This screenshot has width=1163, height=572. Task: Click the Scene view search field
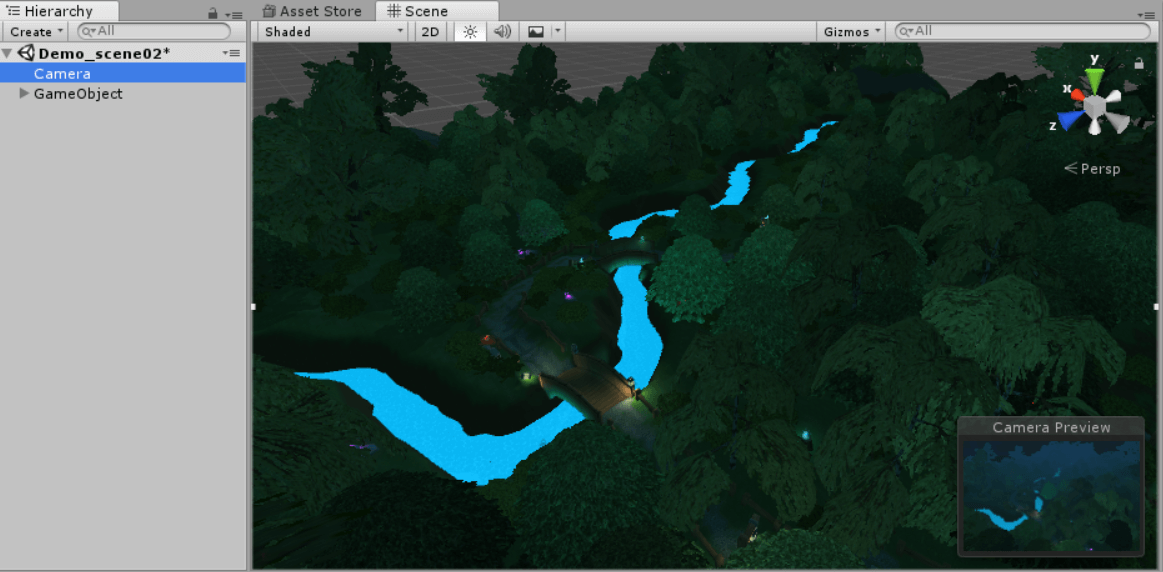click(x=1023, y=31)
